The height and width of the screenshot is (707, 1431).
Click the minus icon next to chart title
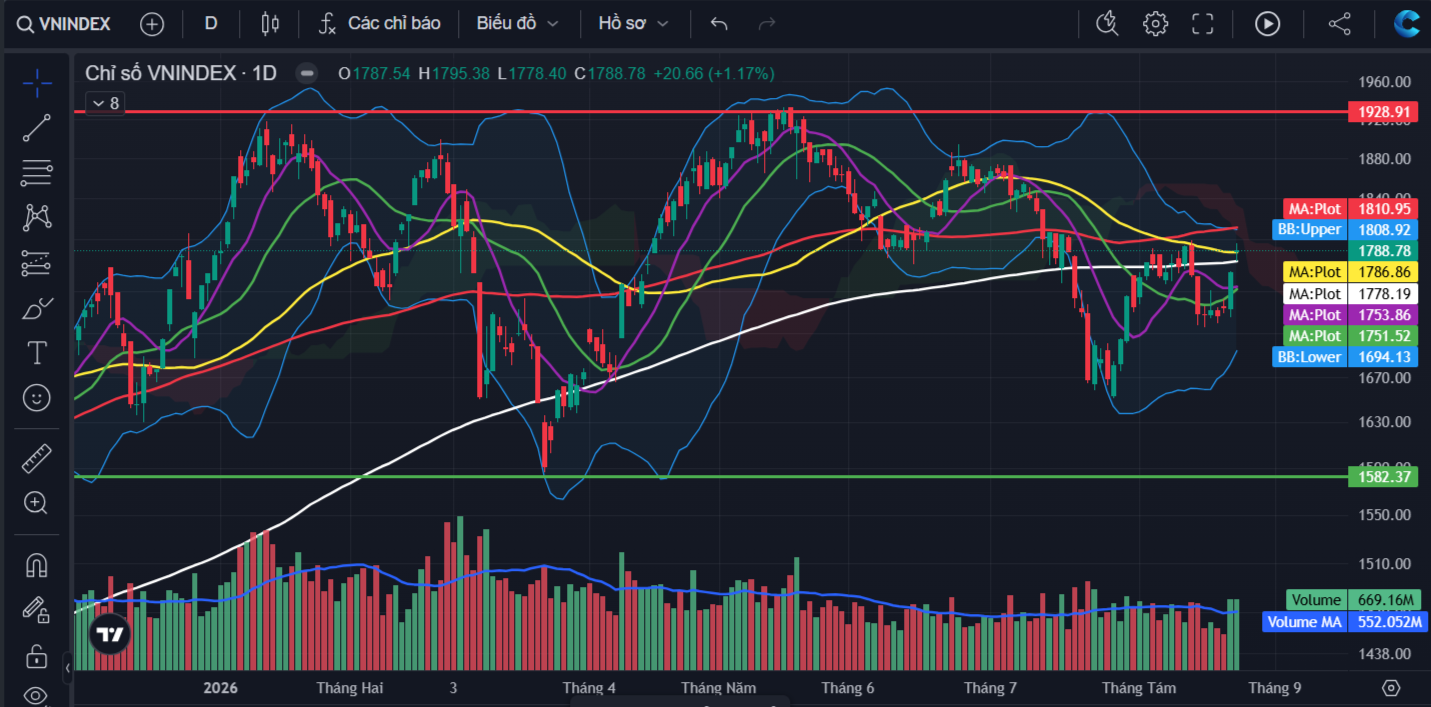point(308,73)
